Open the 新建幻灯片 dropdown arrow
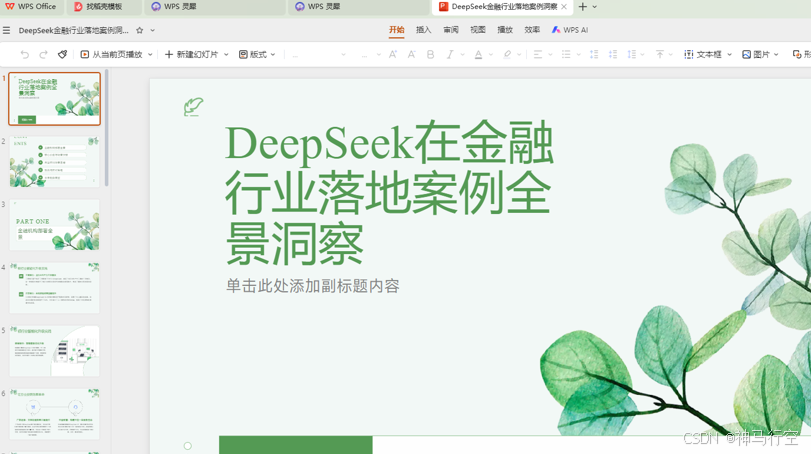The height and width of the screenshot is (454, 811). point(226,54)
